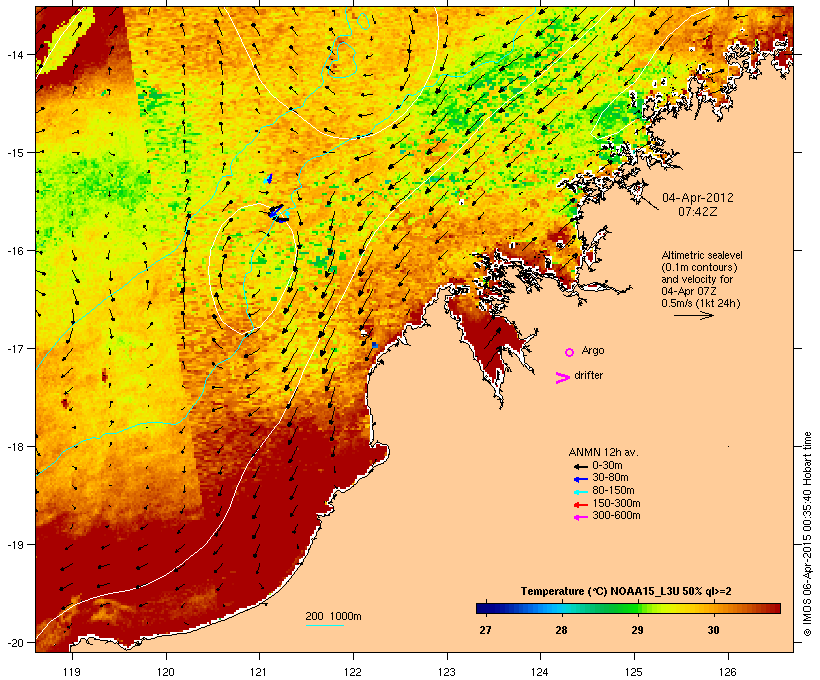Click the white closed eddy contour near 121E 16S
Viewport: 820px width, 680px height.
[x=253, y=268]
